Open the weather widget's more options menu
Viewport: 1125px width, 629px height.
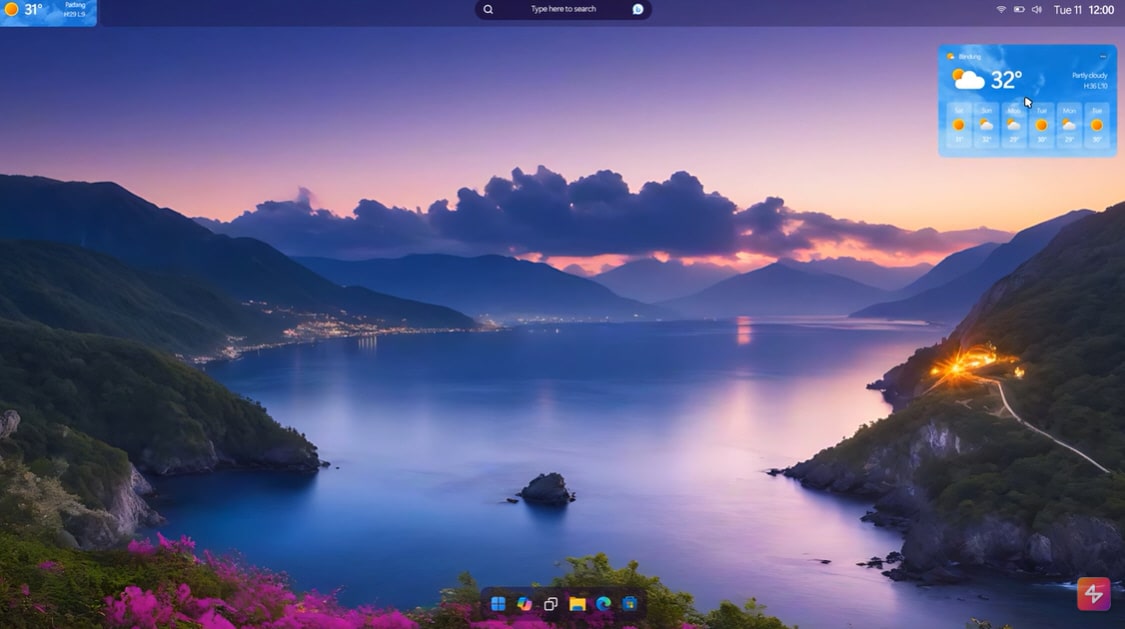(1104, 55)
